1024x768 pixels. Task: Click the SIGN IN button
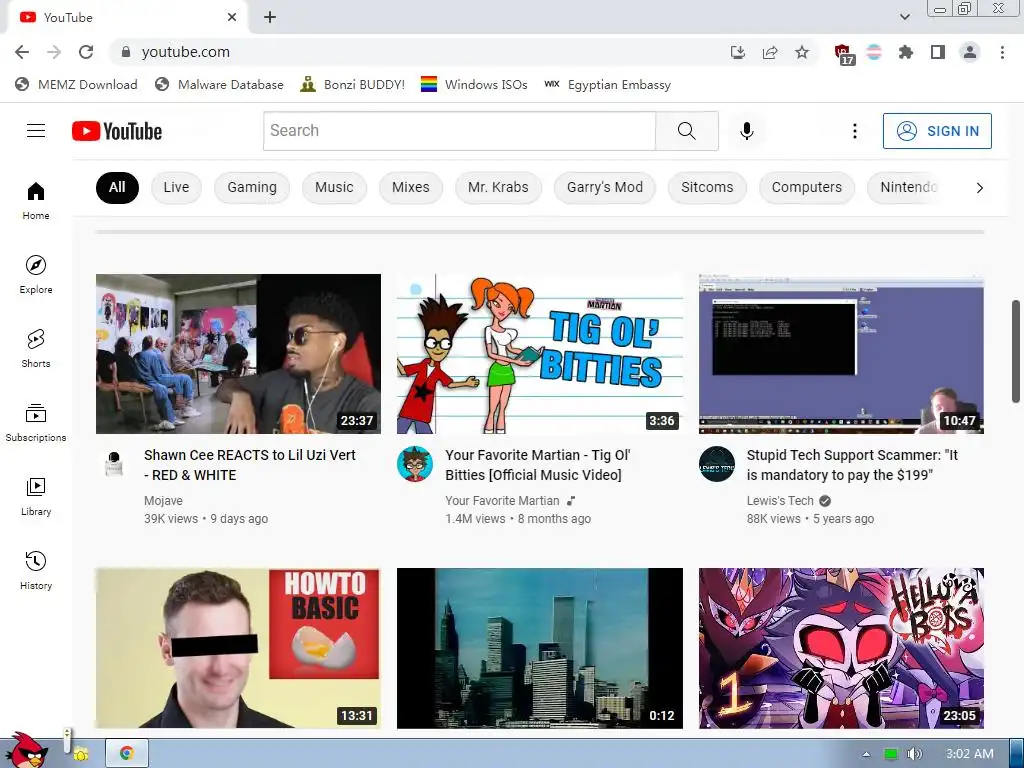pos(937,131)
